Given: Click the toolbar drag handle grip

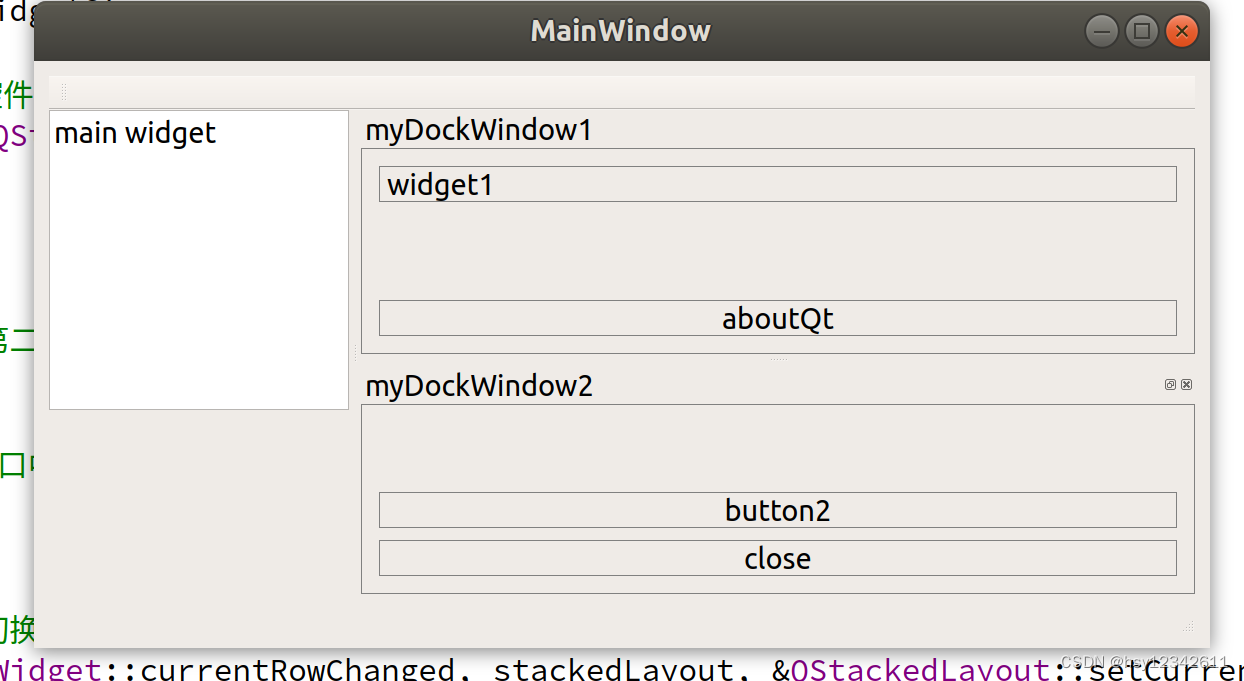Looking at the screenshot, I should pyautogui.click(x=64, y=92).
